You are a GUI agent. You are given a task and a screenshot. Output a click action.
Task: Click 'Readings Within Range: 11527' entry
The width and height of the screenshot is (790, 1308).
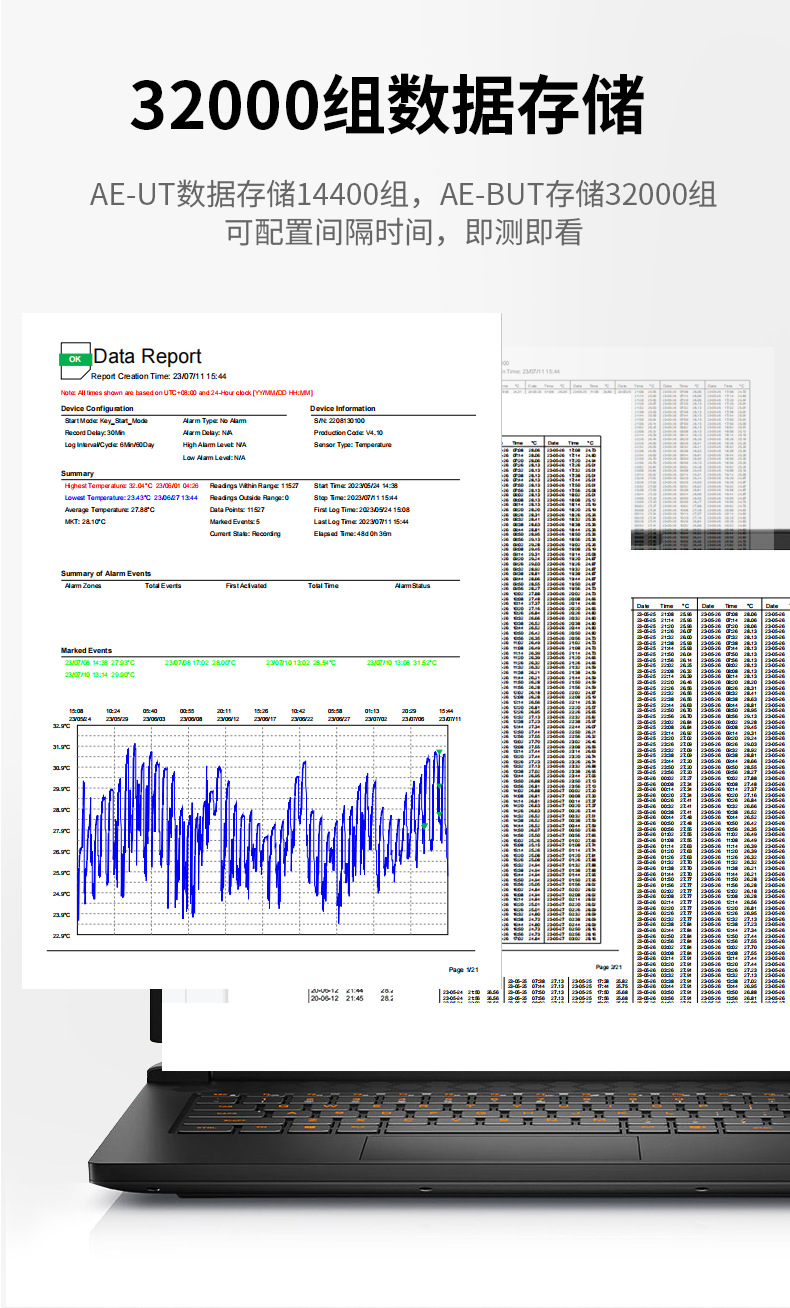click(x=254, y=485)
